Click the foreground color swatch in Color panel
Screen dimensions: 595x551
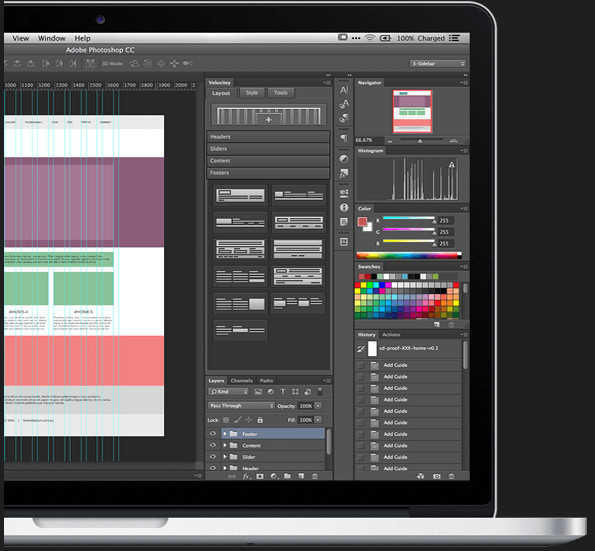tap(362, 222)
